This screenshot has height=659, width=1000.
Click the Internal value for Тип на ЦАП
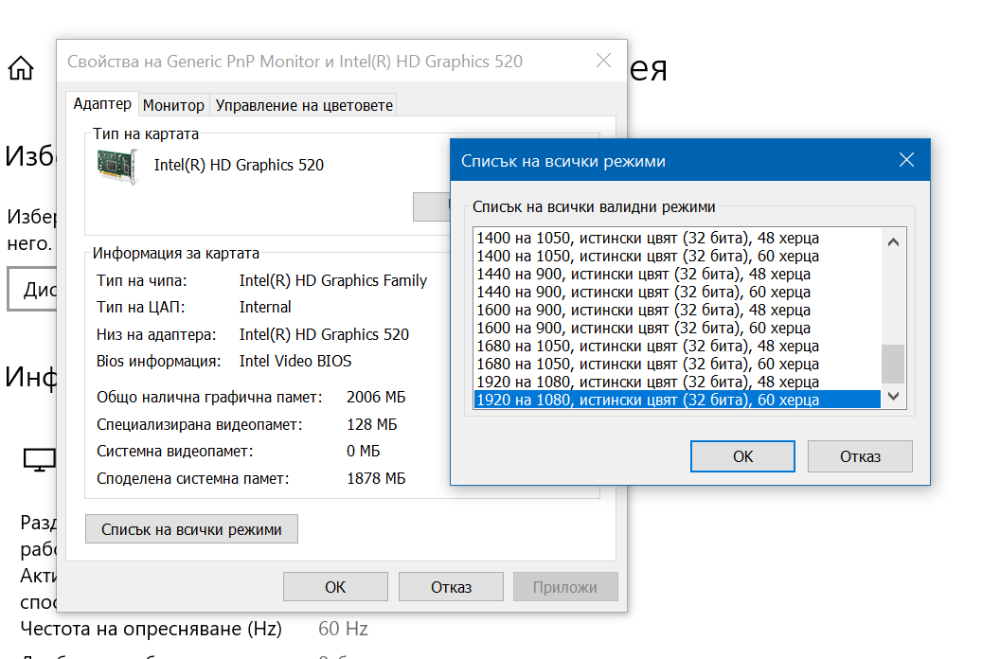pyautogui.click(x=265, y=307)
